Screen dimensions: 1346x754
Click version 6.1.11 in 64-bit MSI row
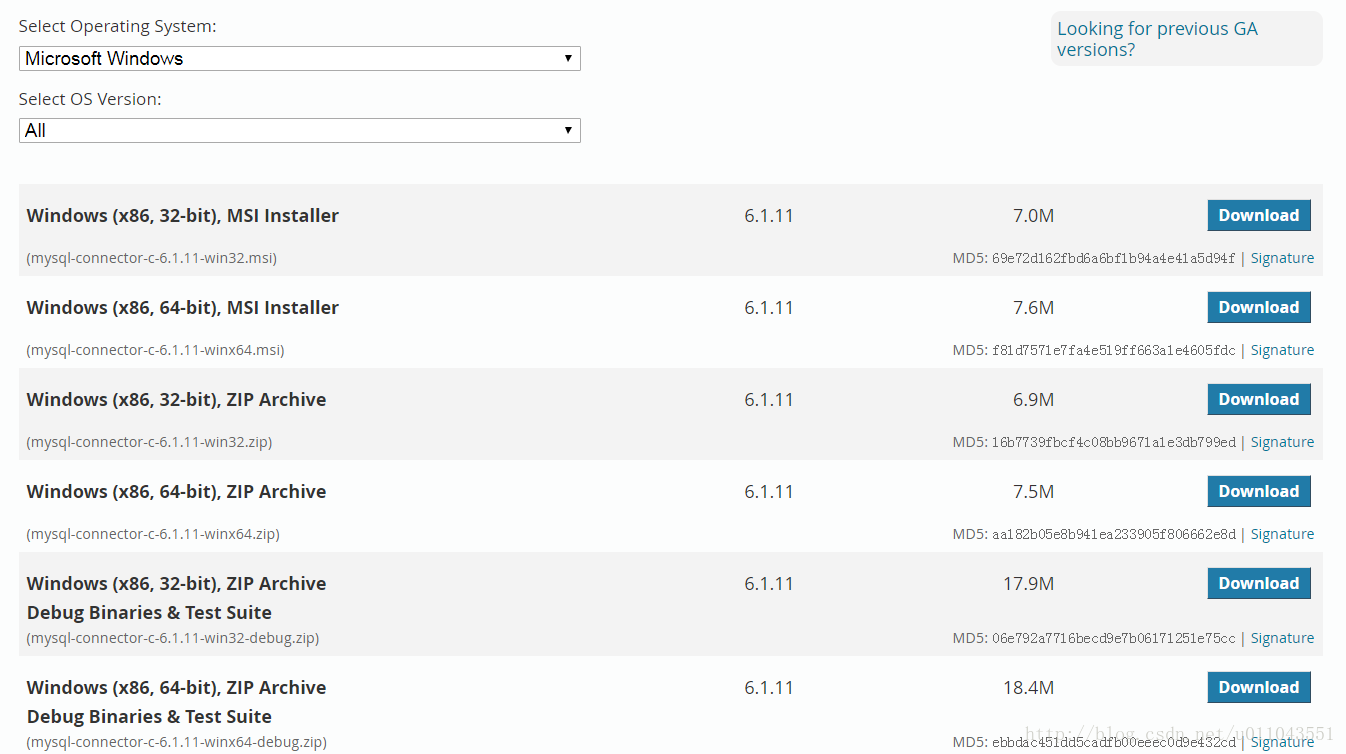(769, 307)
